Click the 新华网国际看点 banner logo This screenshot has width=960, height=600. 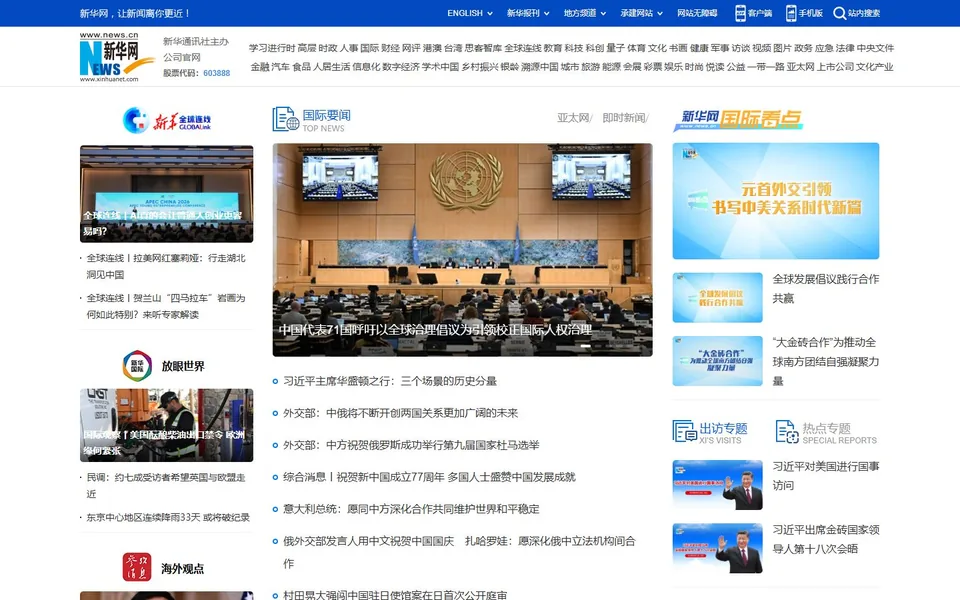tap(738, 119)
